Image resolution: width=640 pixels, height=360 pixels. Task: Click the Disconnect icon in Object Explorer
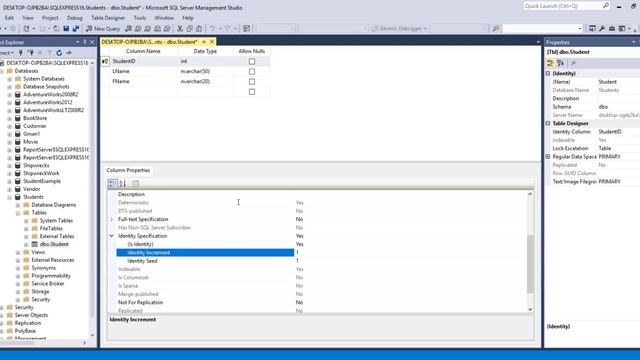[x=31, y=53]
